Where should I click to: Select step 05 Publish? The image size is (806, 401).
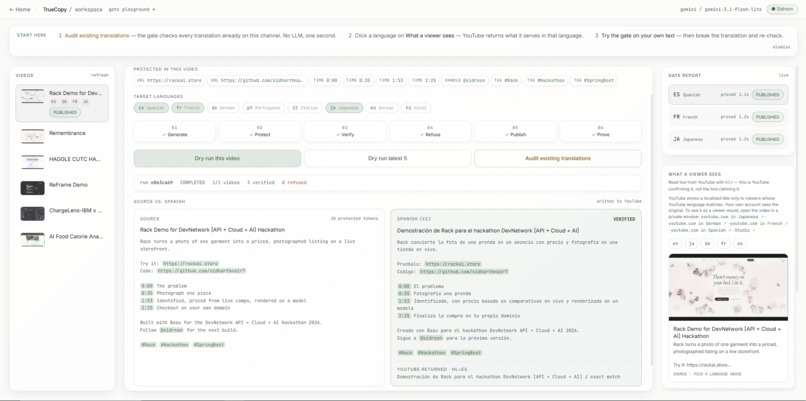[515, 131]
